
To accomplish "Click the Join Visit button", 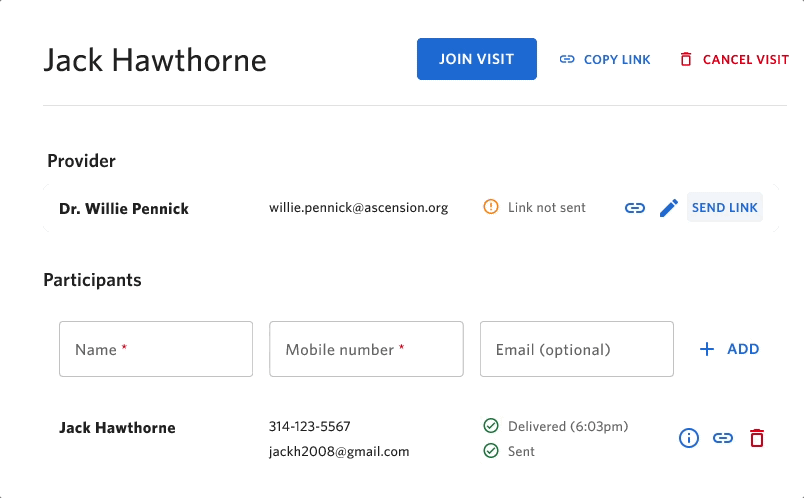I will (x=476, y=59).
